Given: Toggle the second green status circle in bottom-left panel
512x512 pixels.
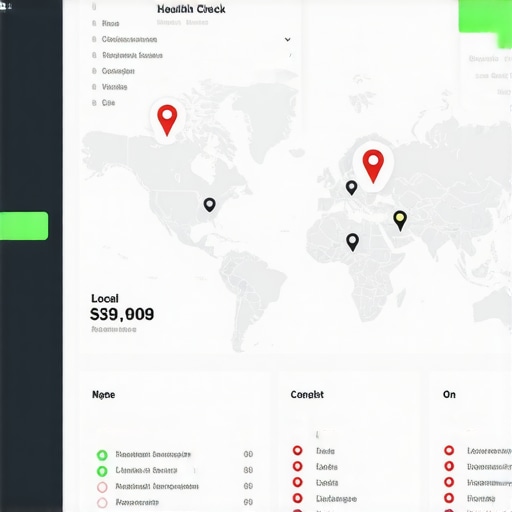Looking at the screenshot, I should pyautogui.click(x=102, y=471).
